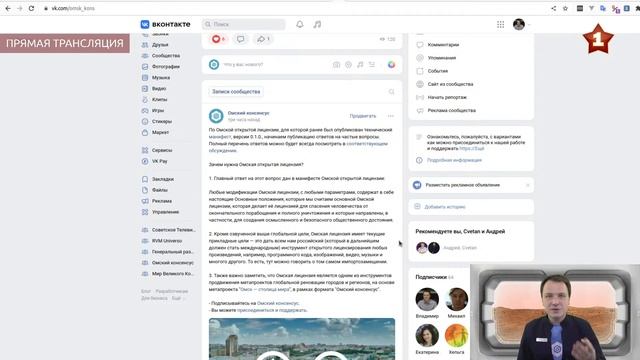Open the 'Омск — столица мира' link
The height and width of the screenshot is (360, 640).
point(265,289)
